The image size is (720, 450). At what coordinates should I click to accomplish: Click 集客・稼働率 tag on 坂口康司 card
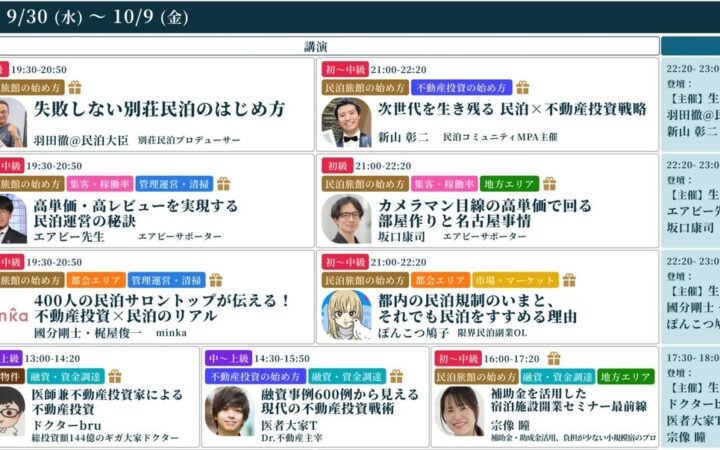click(444, 184)
